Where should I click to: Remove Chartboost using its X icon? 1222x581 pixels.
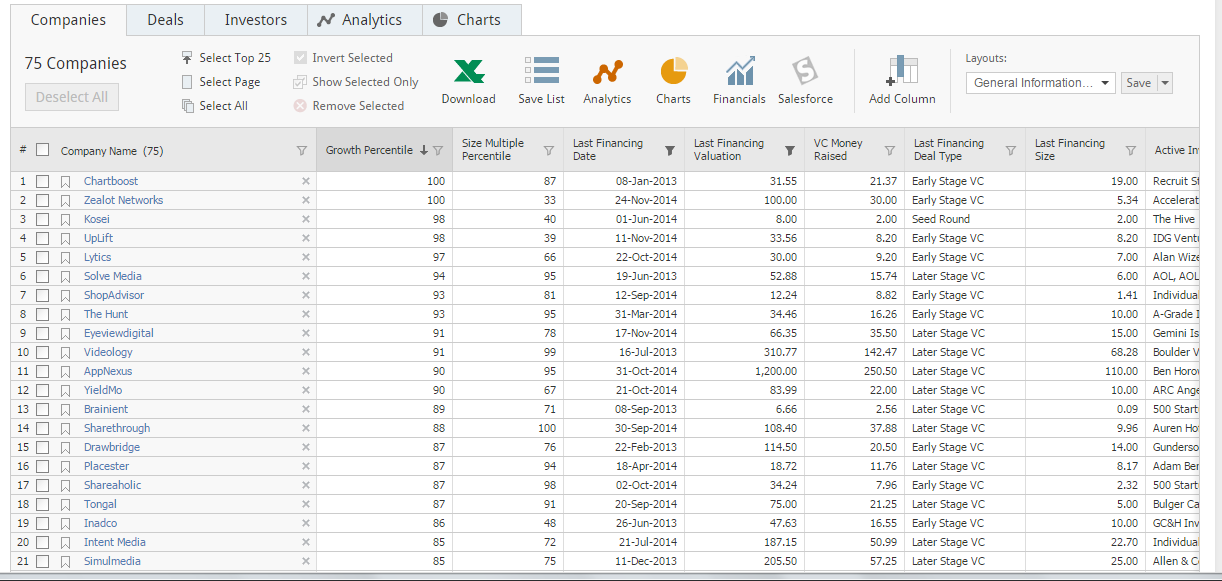306,182
